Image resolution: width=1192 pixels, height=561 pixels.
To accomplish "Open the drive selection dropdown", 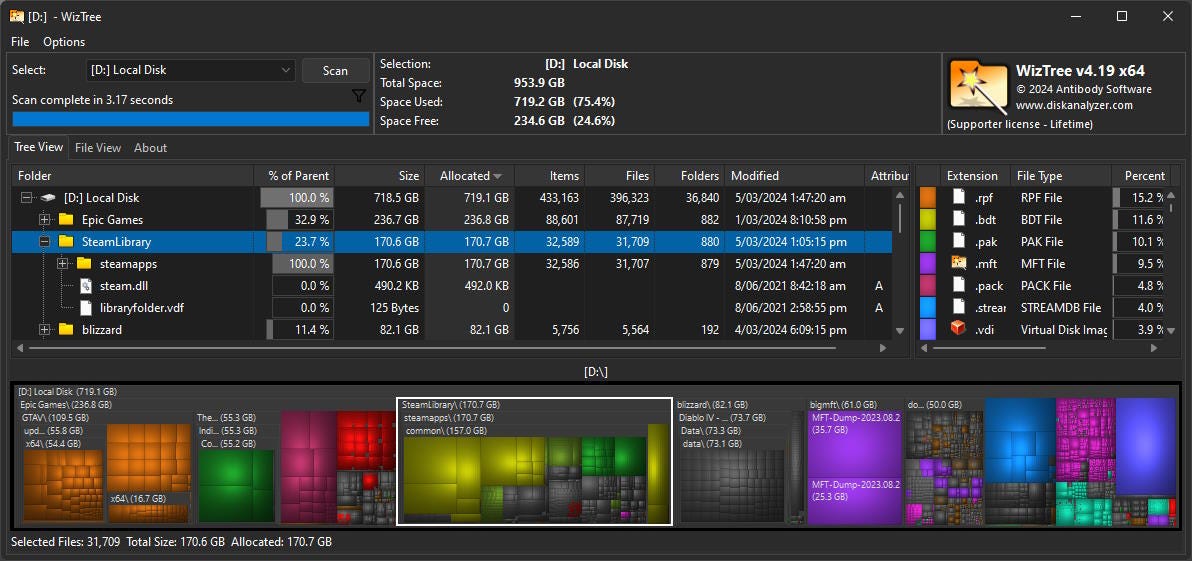I will [190, 70].
